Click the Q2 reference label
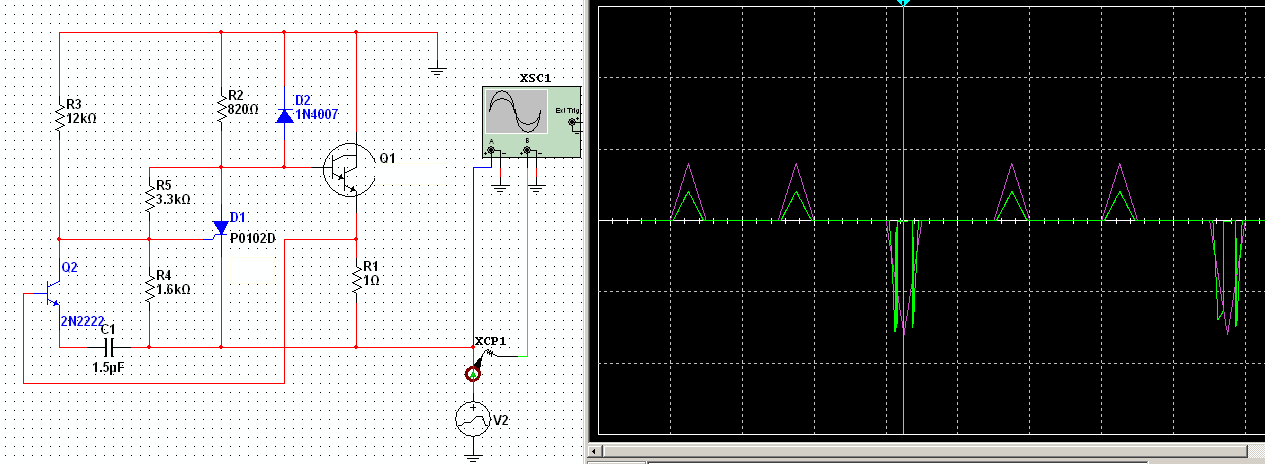 (69, 268)
